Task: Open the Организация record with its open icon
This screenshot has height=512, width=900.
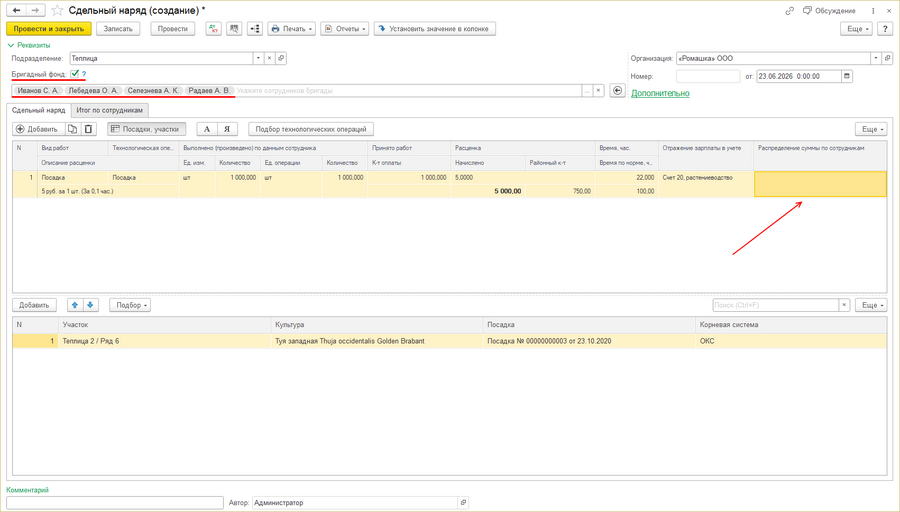Action: [887, 58]
